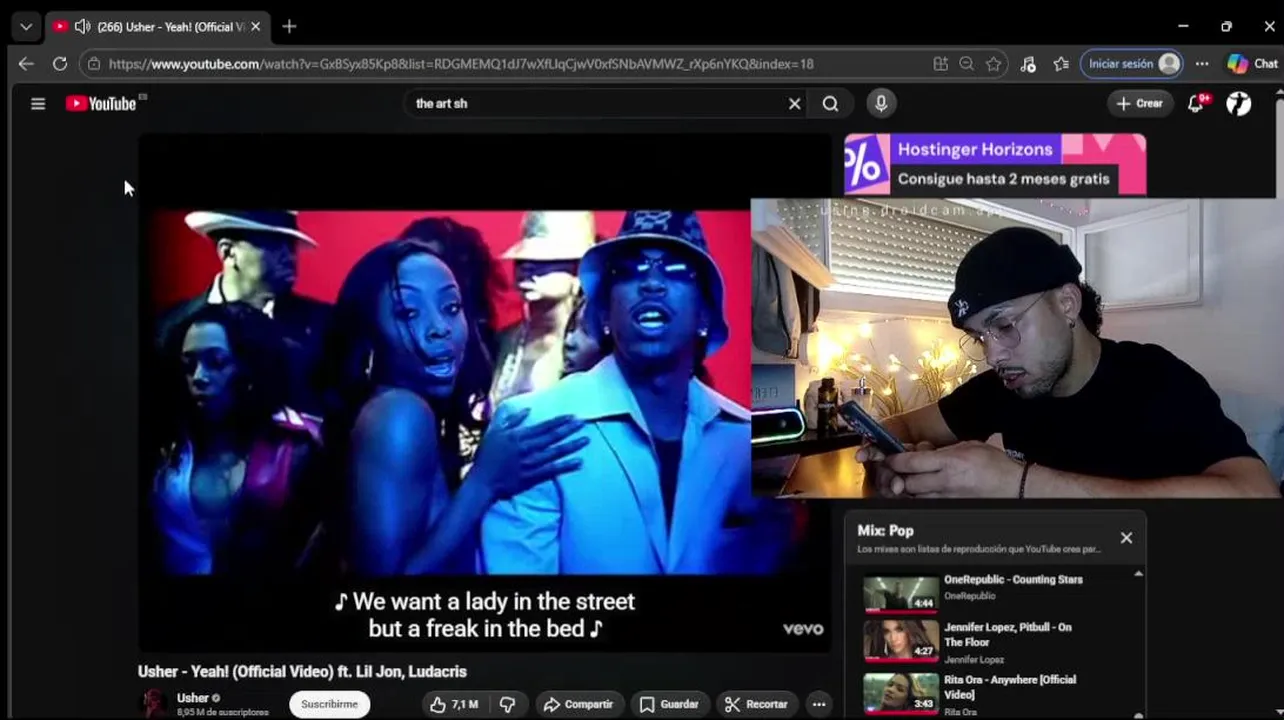The image size is (1284, 720).
Task: Open the Usher channel avatar
Action: point(154,704)
